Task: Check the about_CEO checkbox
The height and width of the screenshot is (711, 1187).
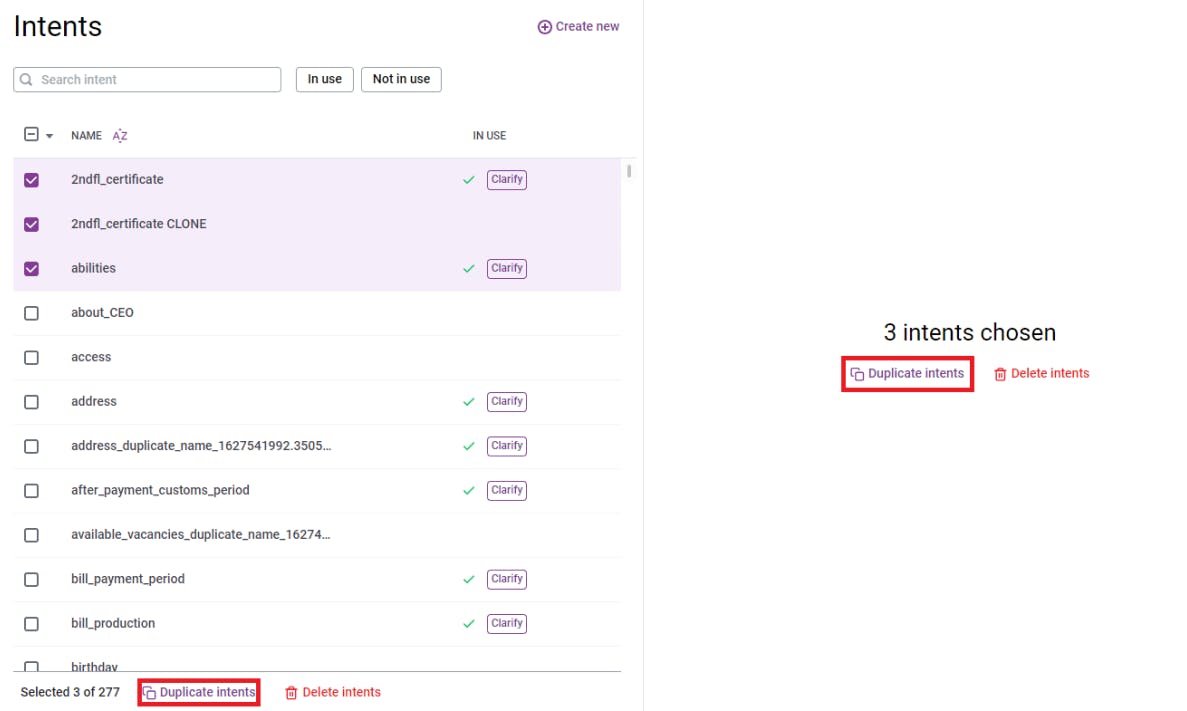Action: click(31, 313)
